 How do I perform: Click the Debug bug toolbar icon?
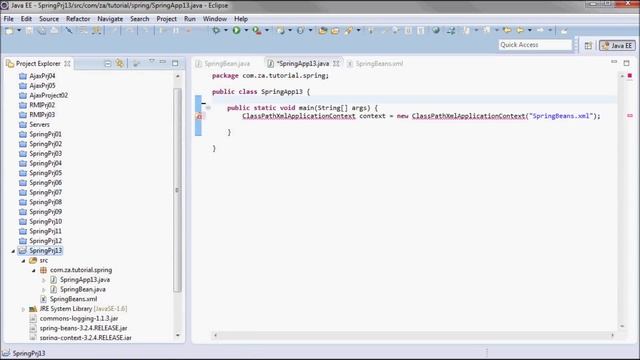(216, 30)
